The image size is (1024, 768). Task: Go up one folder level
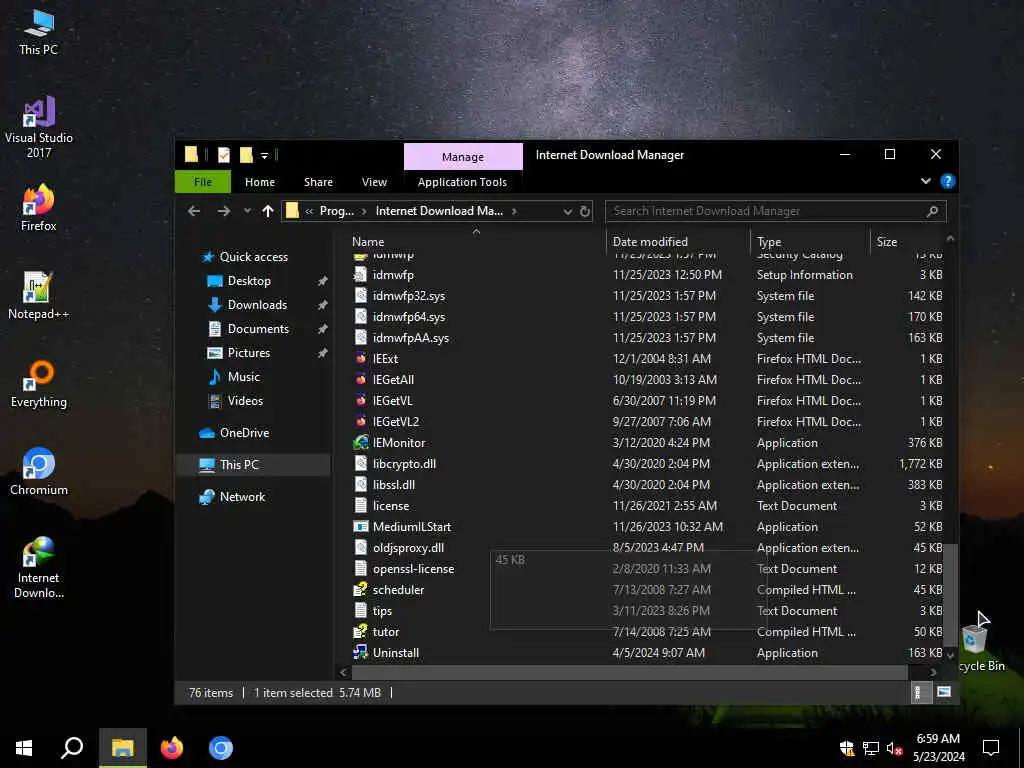point(267,211)
